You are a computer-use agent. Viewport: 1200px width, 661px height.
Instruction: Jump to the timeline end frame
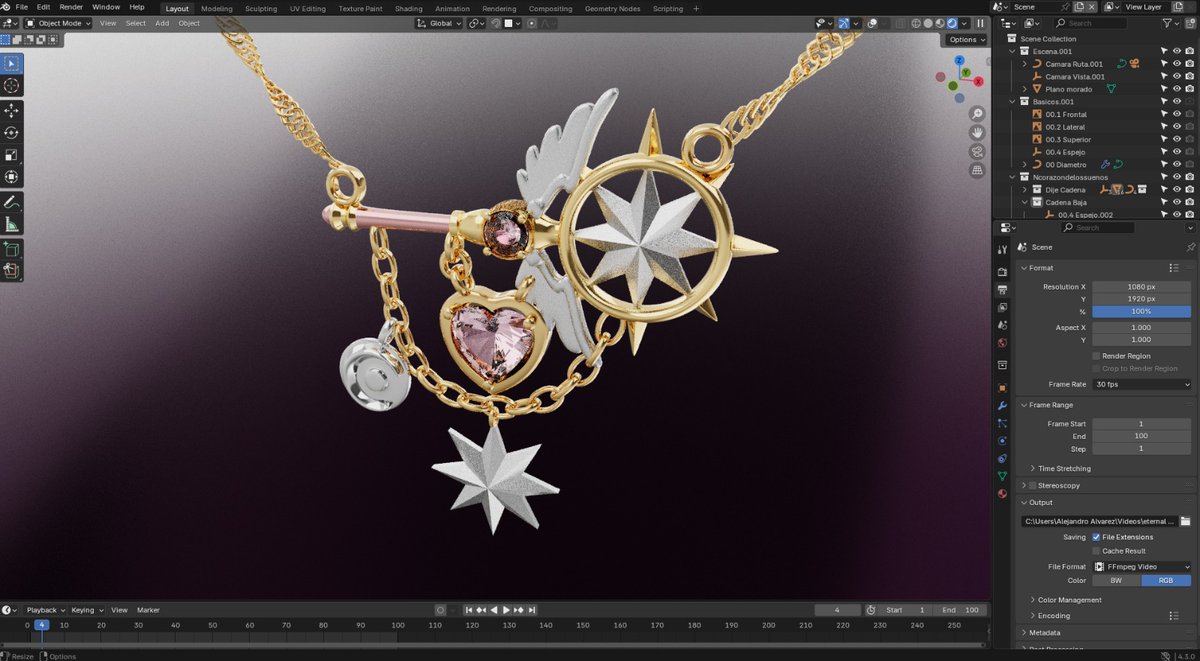click(532, 609)
